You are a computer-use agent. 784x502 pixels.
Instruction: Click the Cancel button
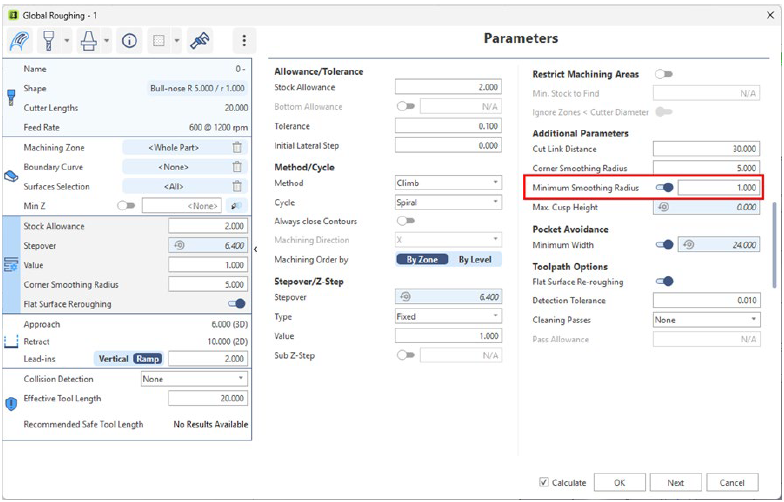732,482
